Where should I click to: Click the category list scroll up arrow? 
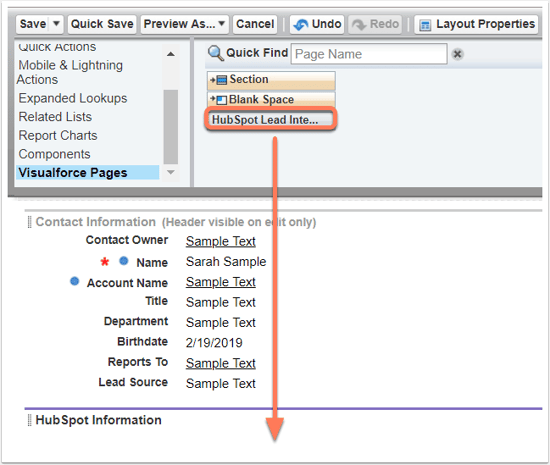[171, 54]
